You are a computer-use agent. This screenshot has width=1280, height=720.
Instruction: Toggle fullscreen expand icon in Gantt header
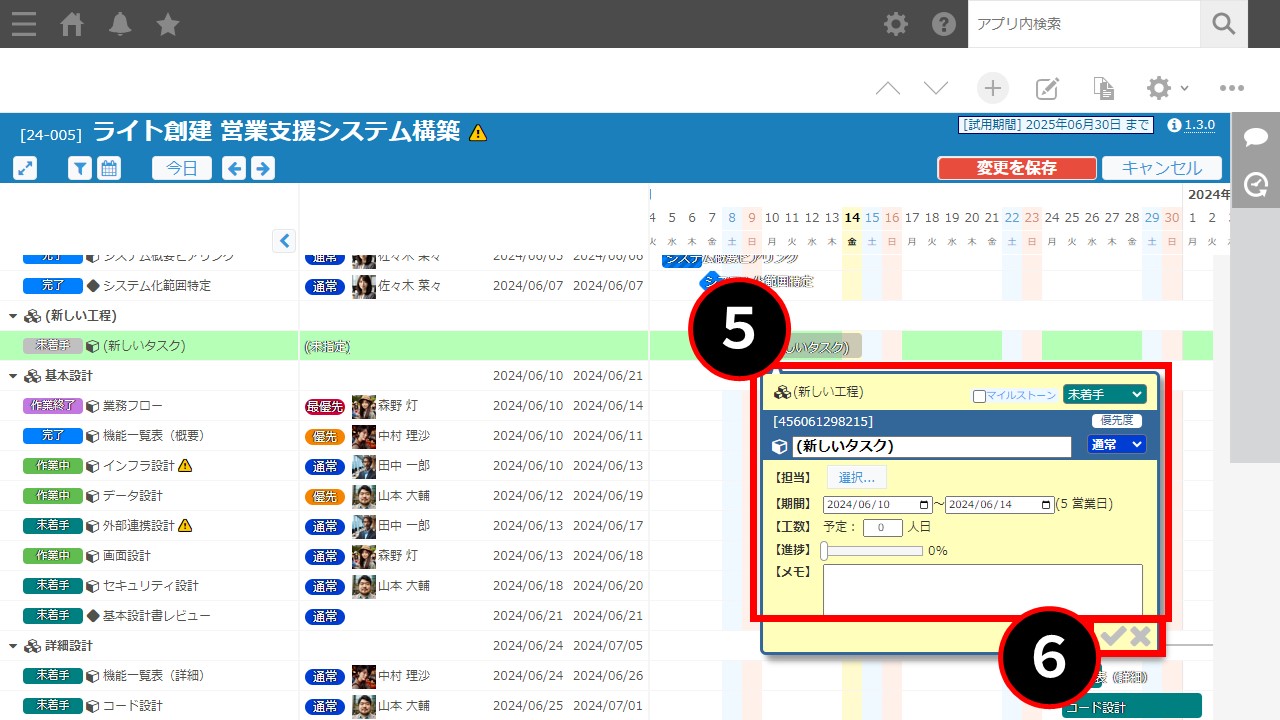(x=25, y=168)
